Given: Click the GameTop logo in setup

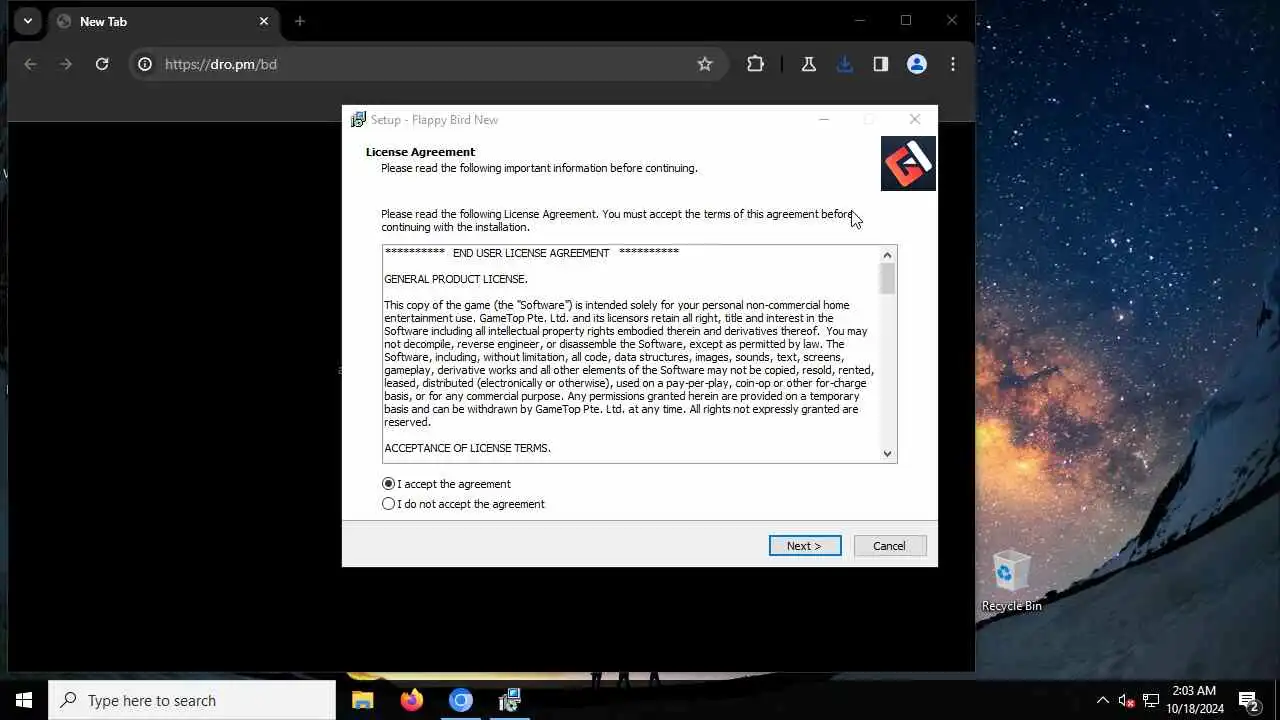Looking at the screenshot, I should [x=908, y=163].
